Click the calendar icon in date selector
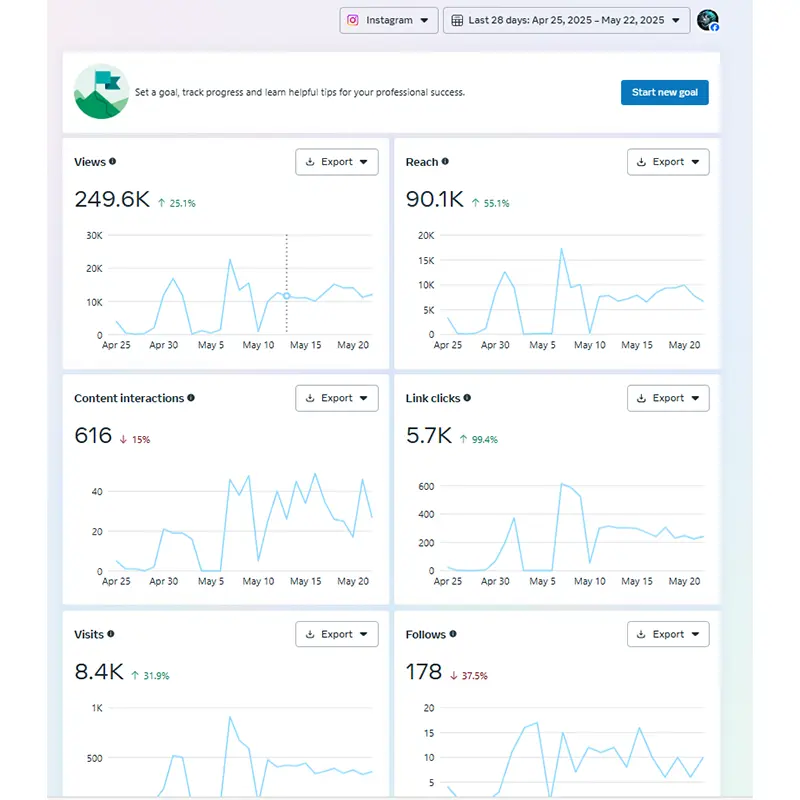The image size is (800, 800). [457, 20]
